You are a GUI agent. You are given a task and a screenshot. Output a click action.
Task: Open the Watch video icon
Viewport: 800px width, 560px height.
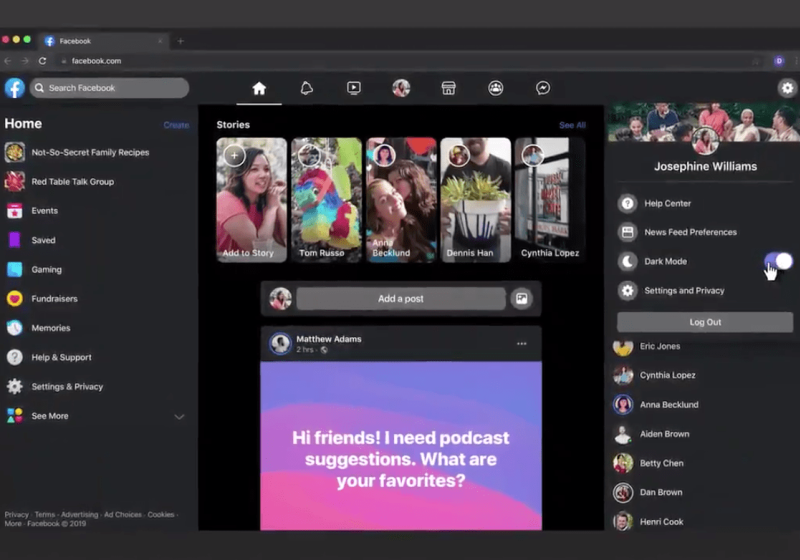coord(354,88)
